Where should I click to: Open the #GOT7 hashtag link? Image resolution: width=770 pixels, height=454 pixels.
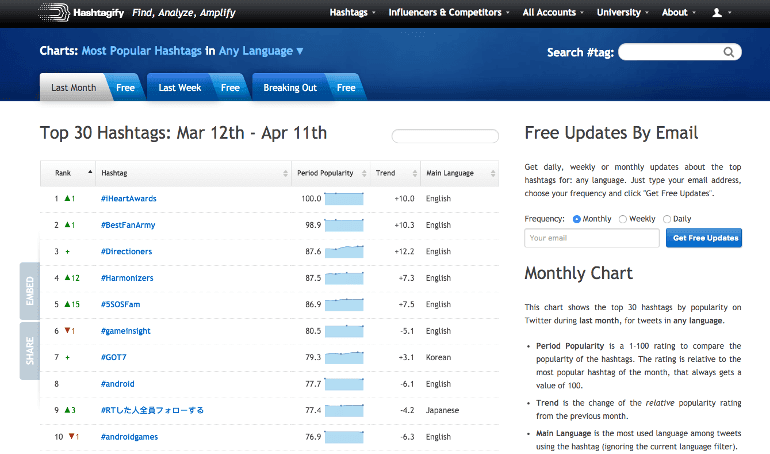coord(113,357)
